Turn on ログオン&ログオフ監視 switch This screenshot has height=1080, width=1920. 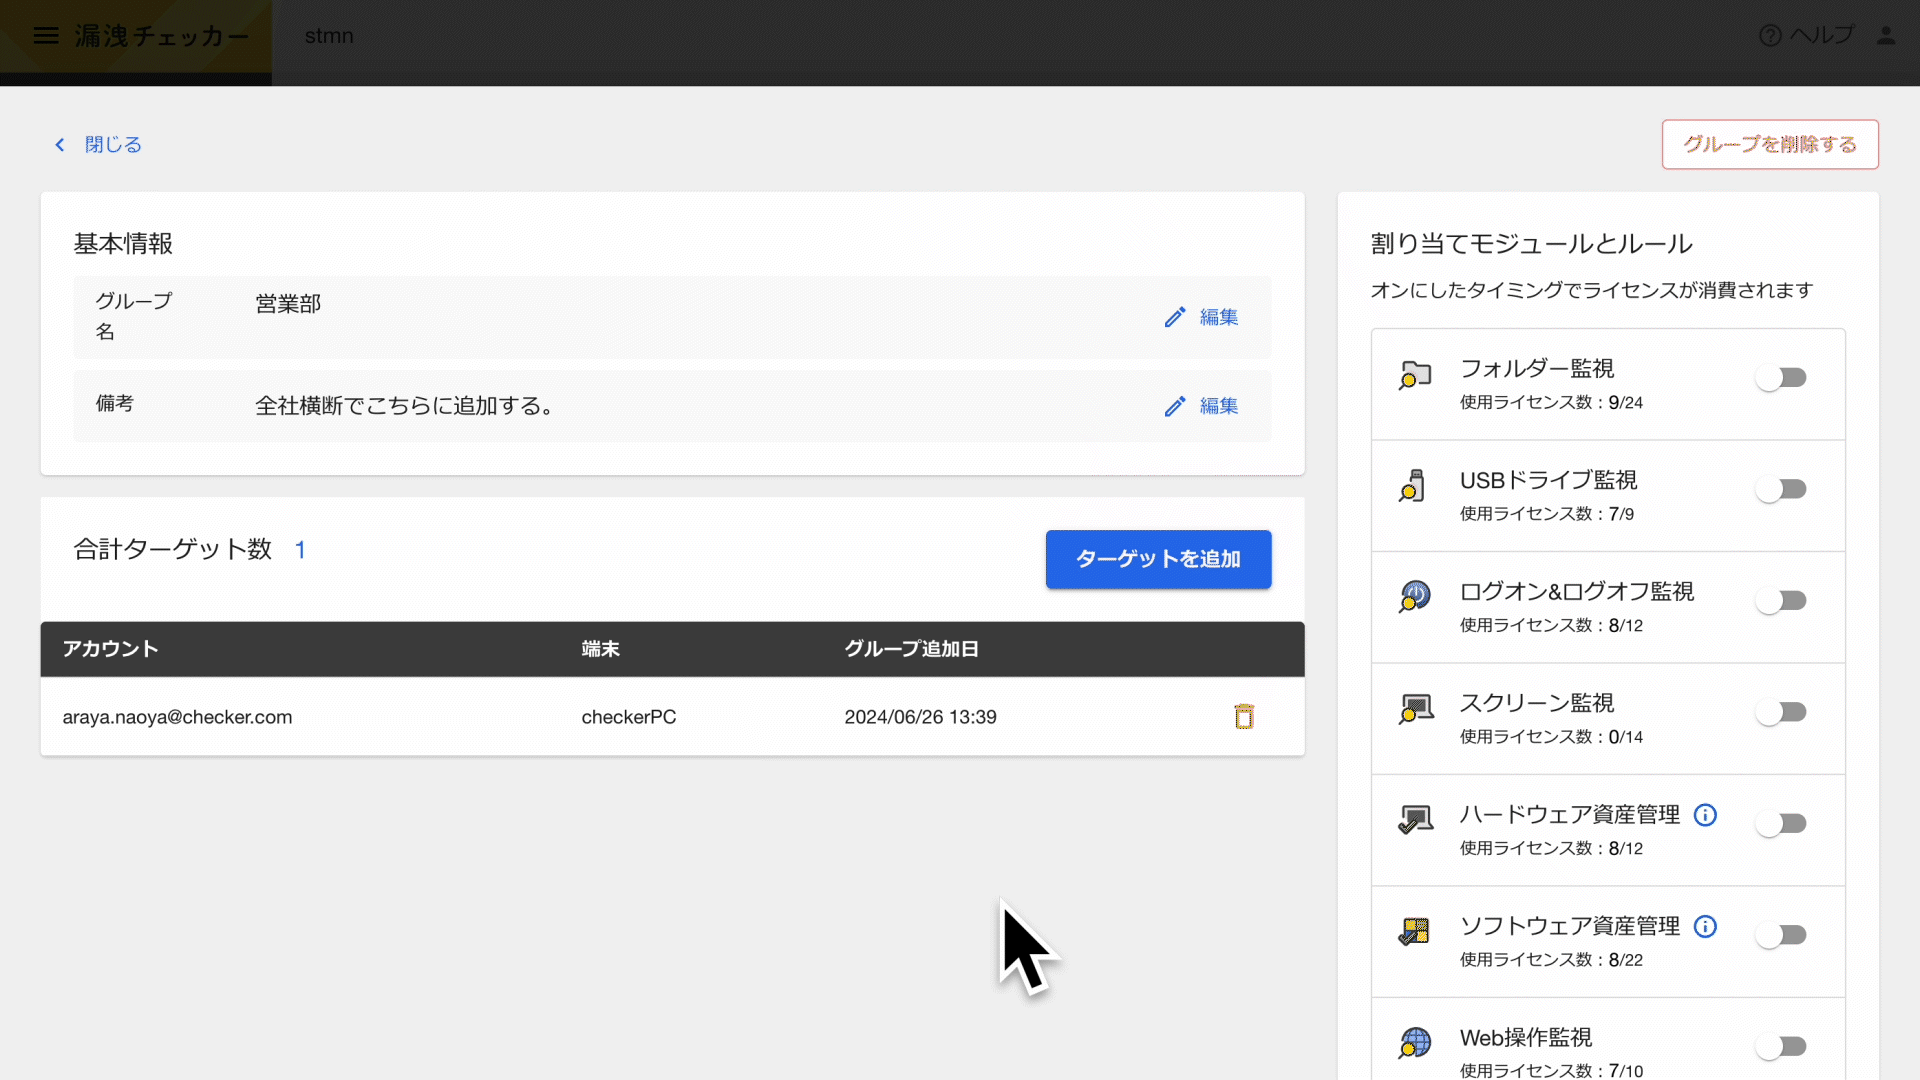(1781, 601)
